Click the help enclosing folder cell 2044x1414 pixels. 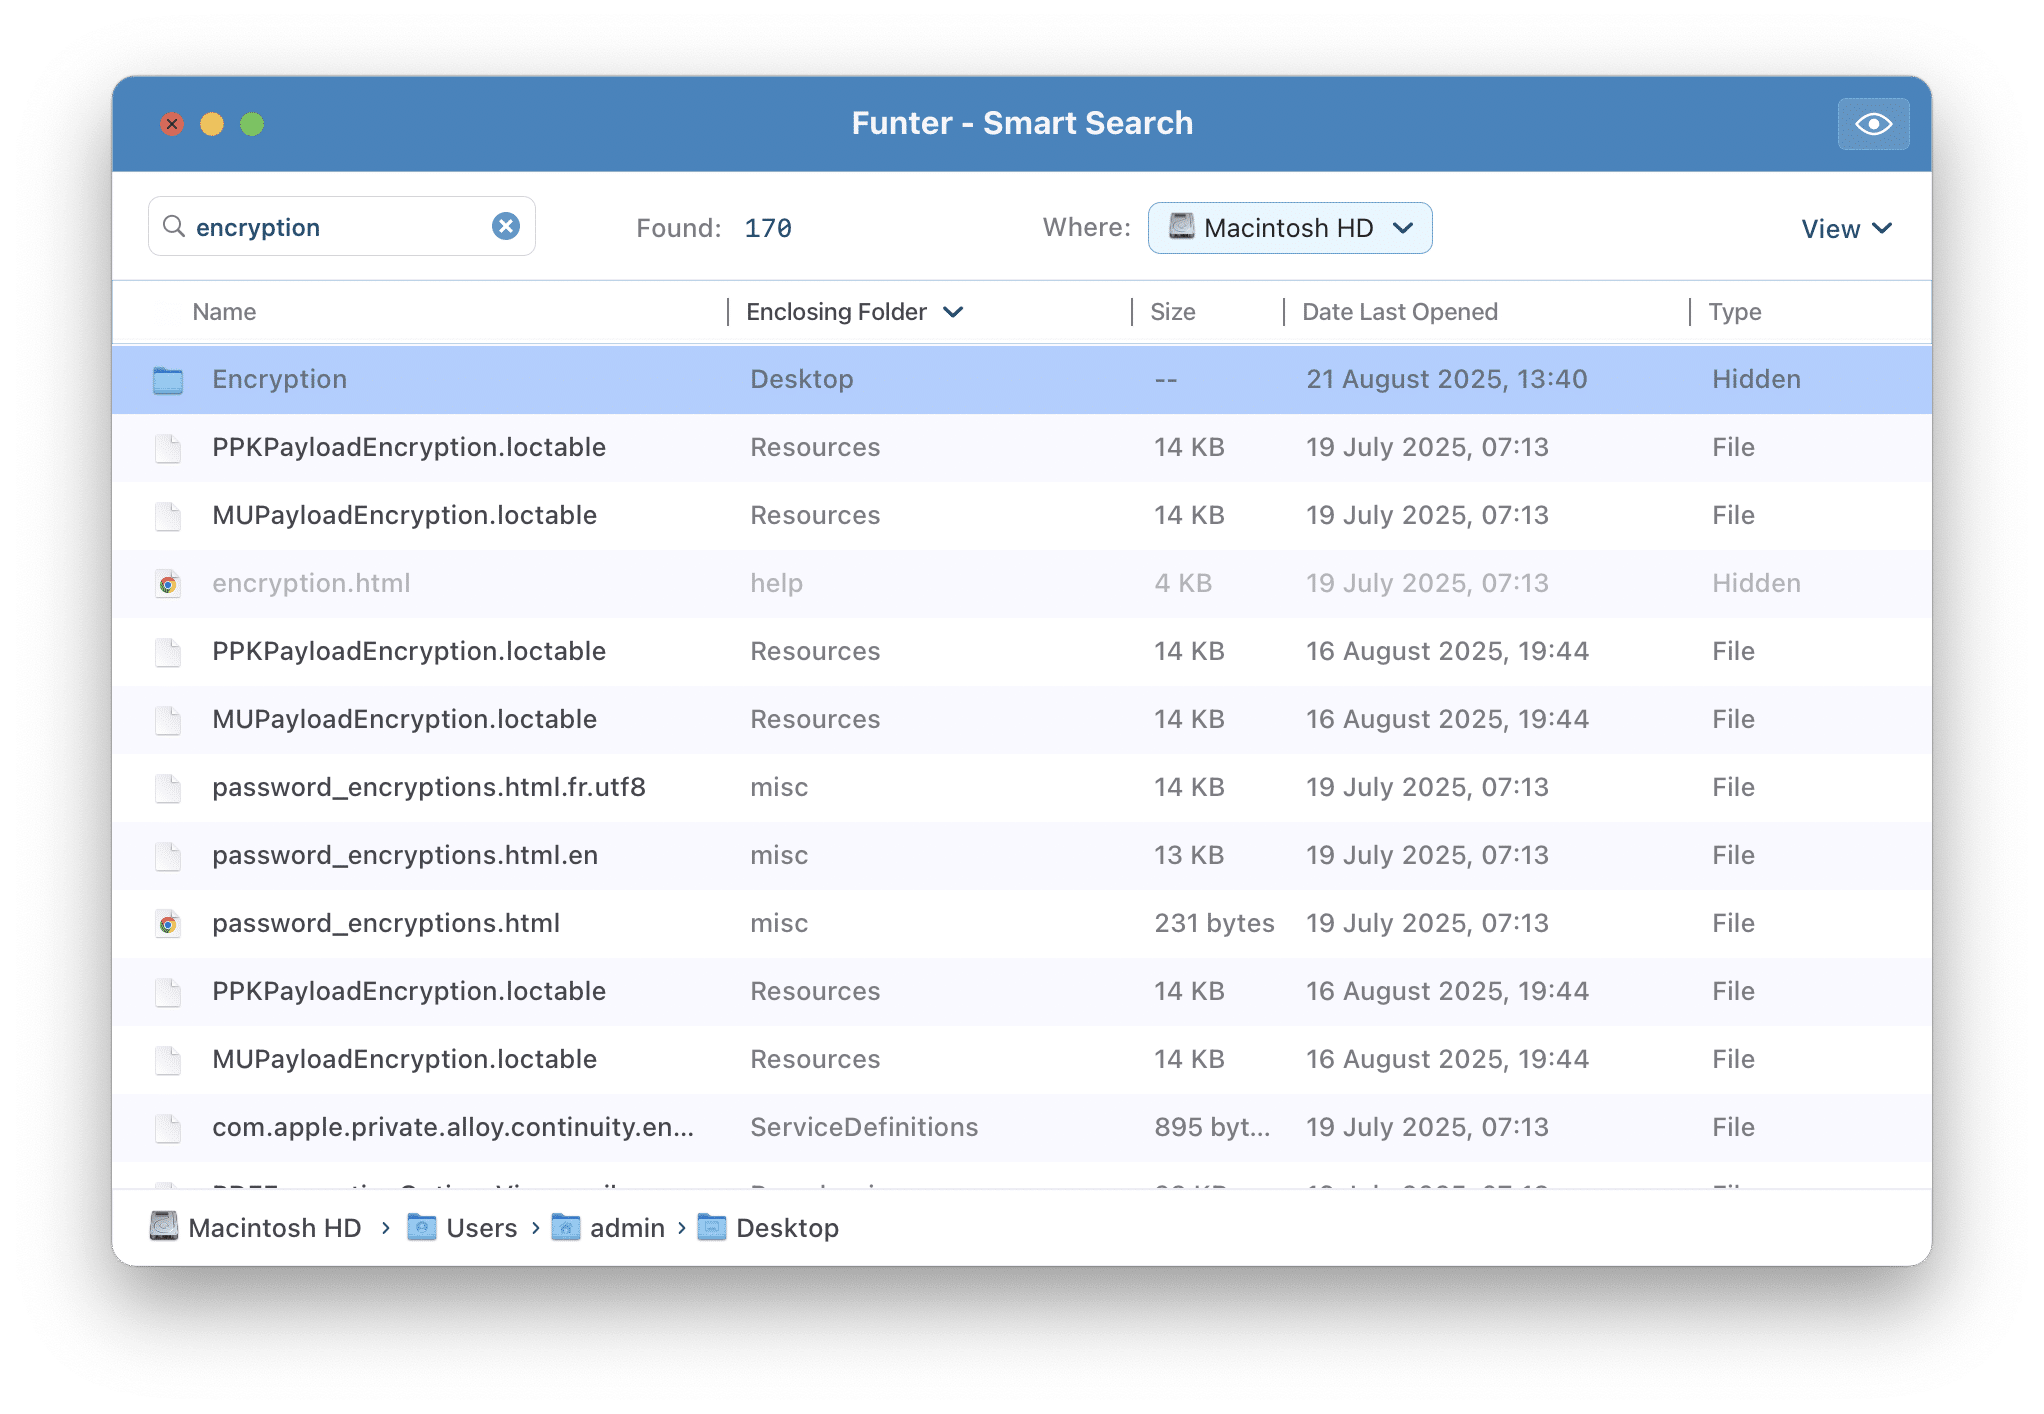pos(777,583)
